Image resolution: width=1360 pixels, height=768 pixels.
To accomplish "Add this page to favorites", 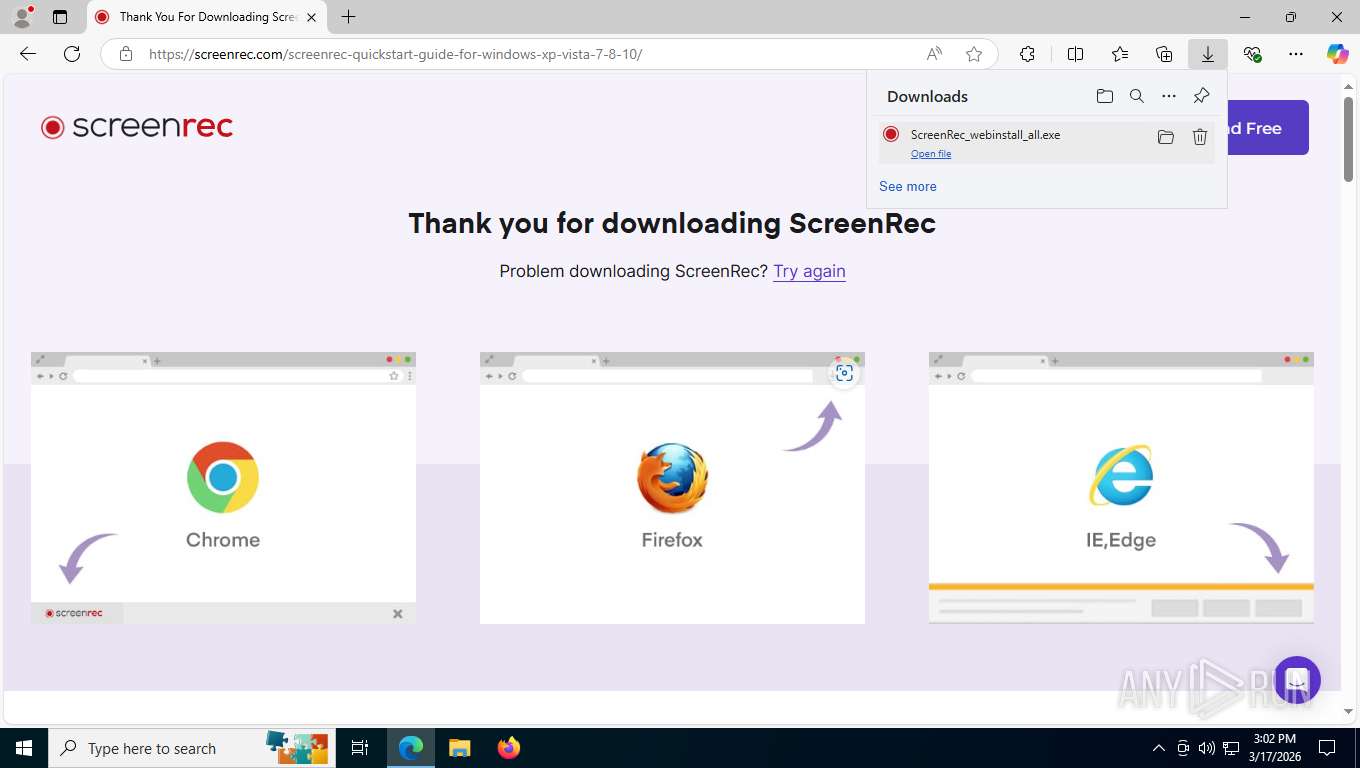I will (974, 54).
